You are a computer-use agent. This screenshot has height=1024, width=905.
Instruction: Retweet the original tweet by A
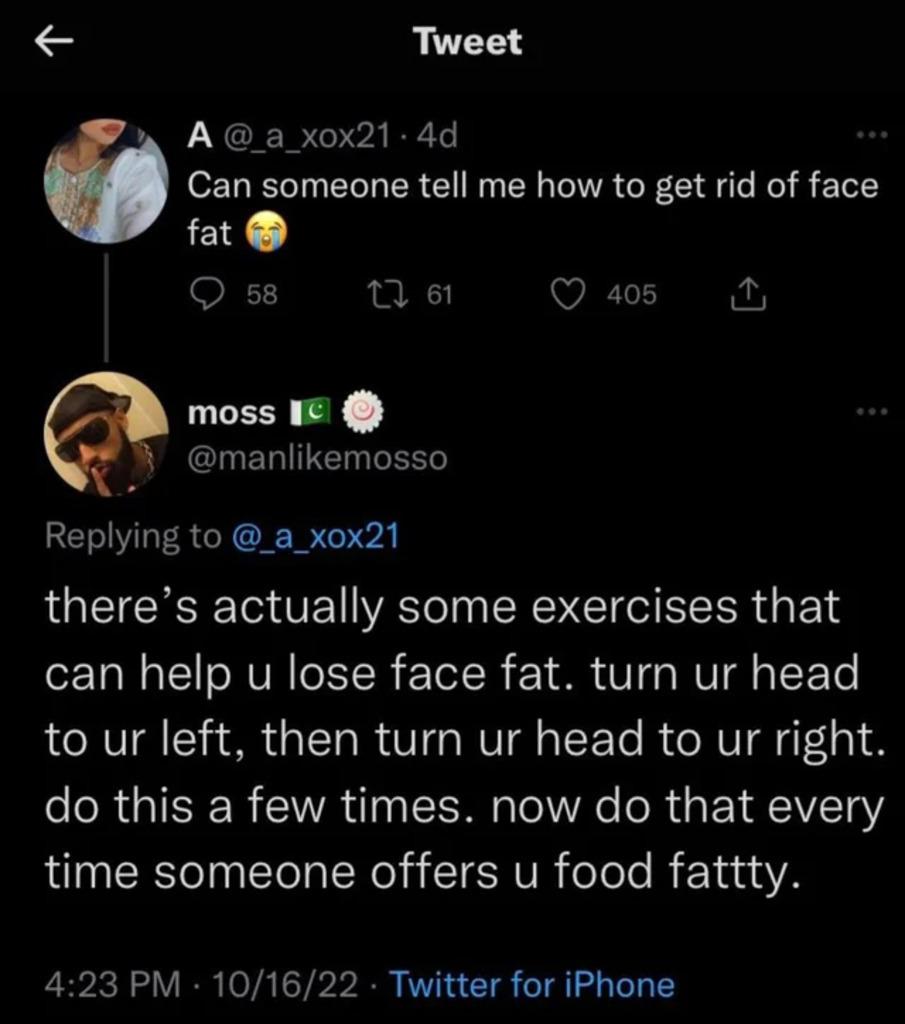point(381,294)
